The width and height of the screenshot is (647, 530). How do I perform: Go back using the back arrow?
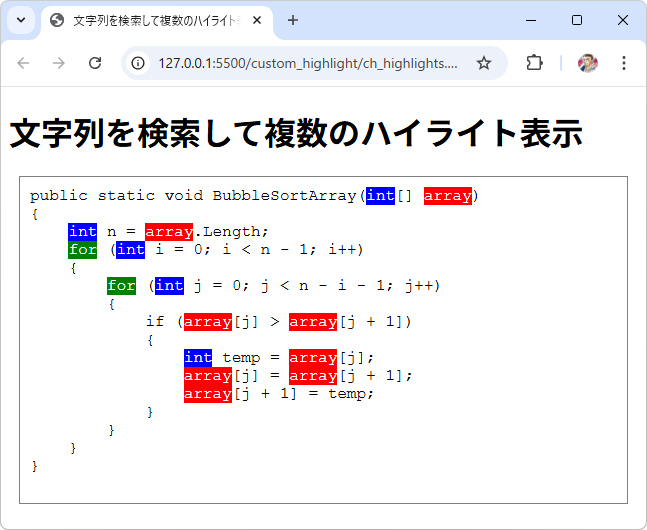(x=24, y=63)
